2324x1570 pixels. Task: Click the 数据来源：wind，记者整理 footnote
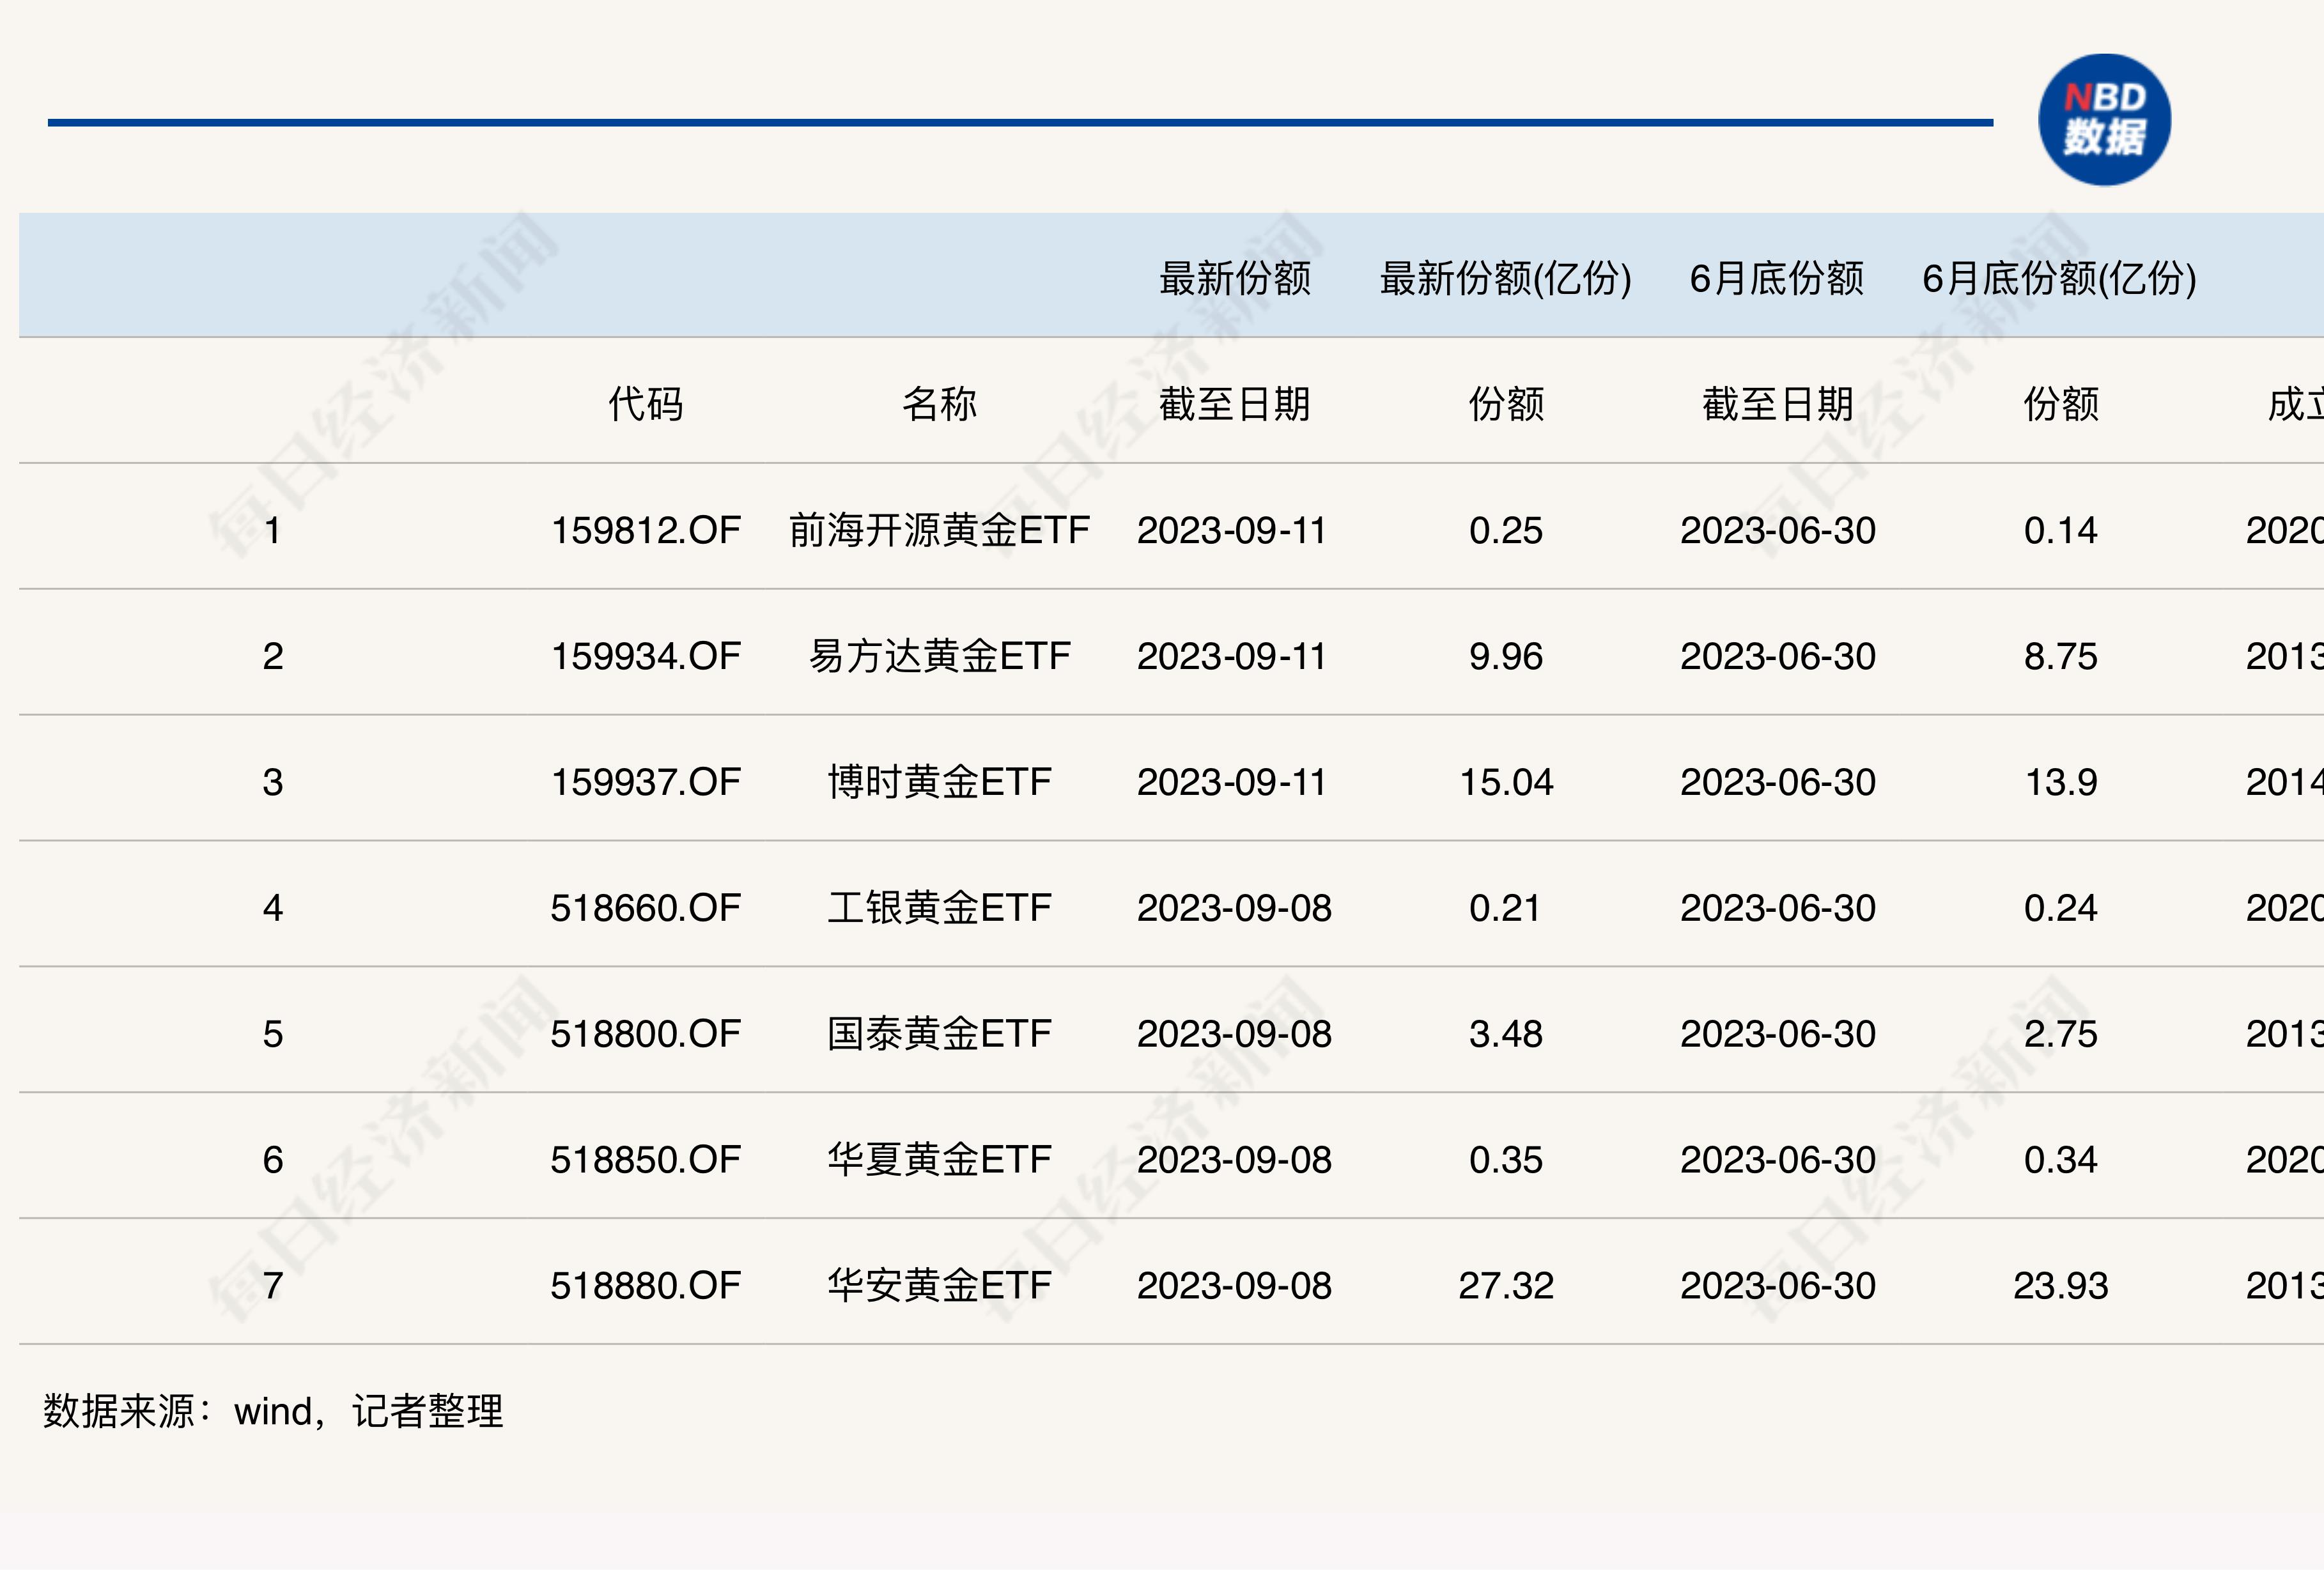273,1411
